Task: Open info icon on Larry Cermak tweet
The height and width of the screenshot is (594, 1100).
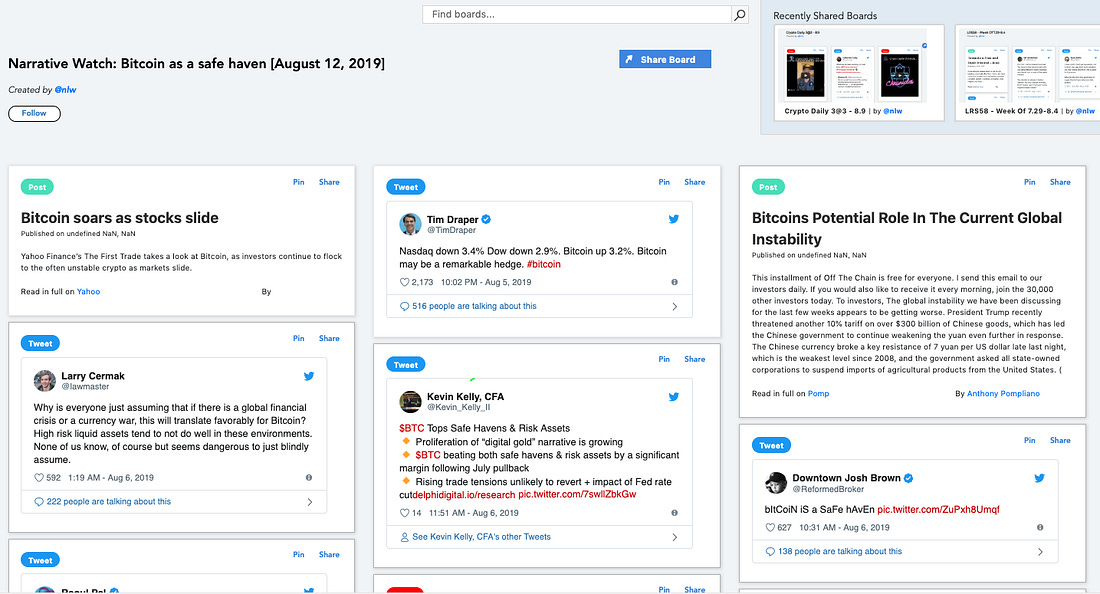Action: 309,478
